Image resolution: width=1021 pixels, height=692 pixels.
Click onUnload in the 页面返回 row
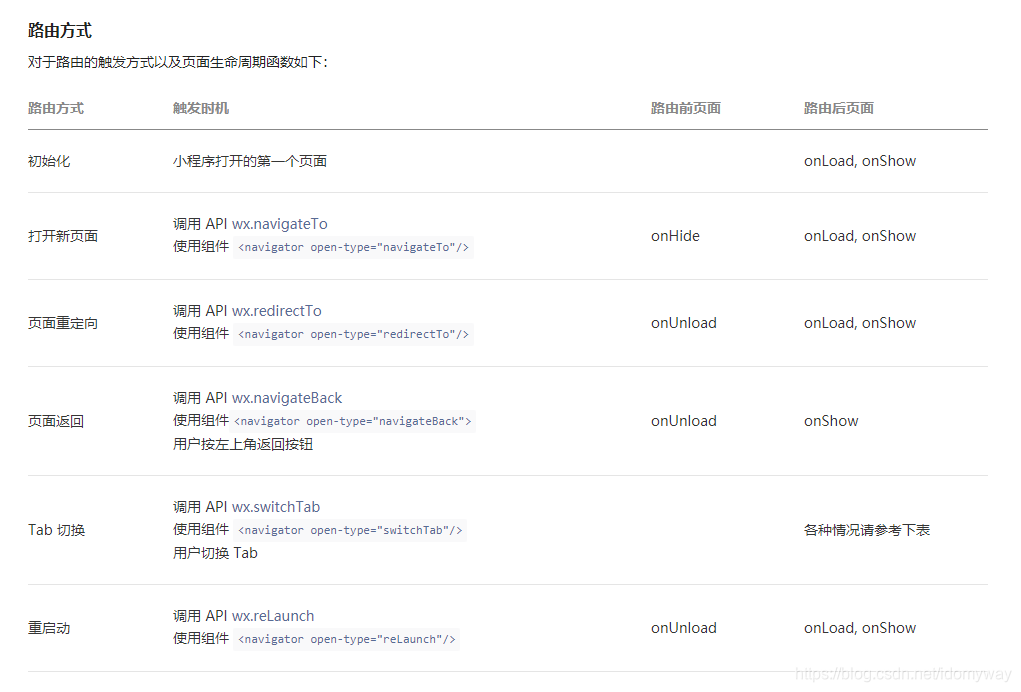tap(684, 421)
